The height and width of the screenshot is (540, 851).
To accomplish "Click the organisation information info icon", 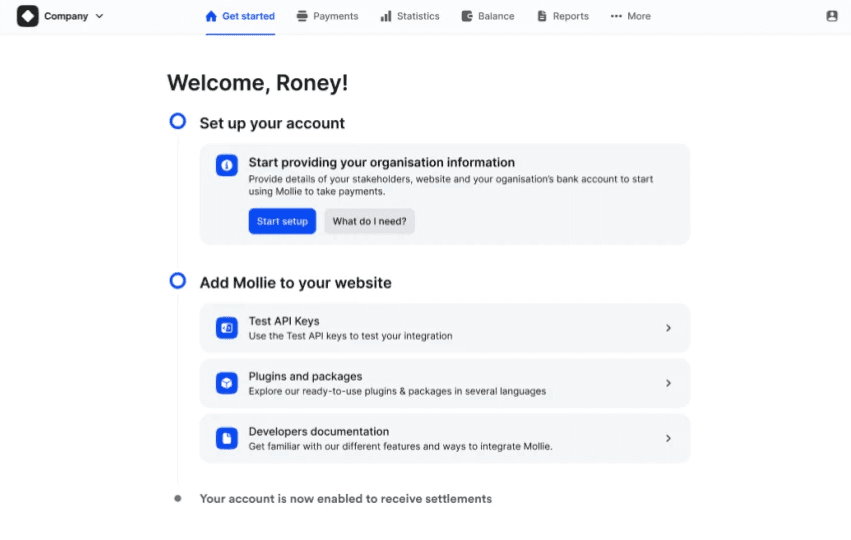I will 227,166.
